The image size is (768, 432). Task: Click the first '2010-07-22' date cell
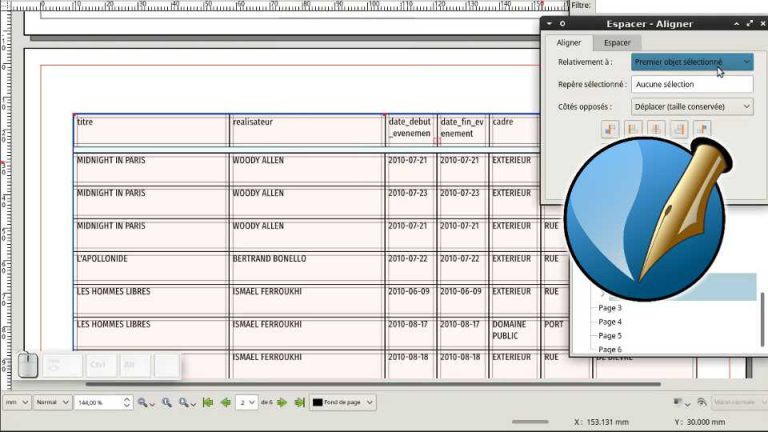coord(410,267)
